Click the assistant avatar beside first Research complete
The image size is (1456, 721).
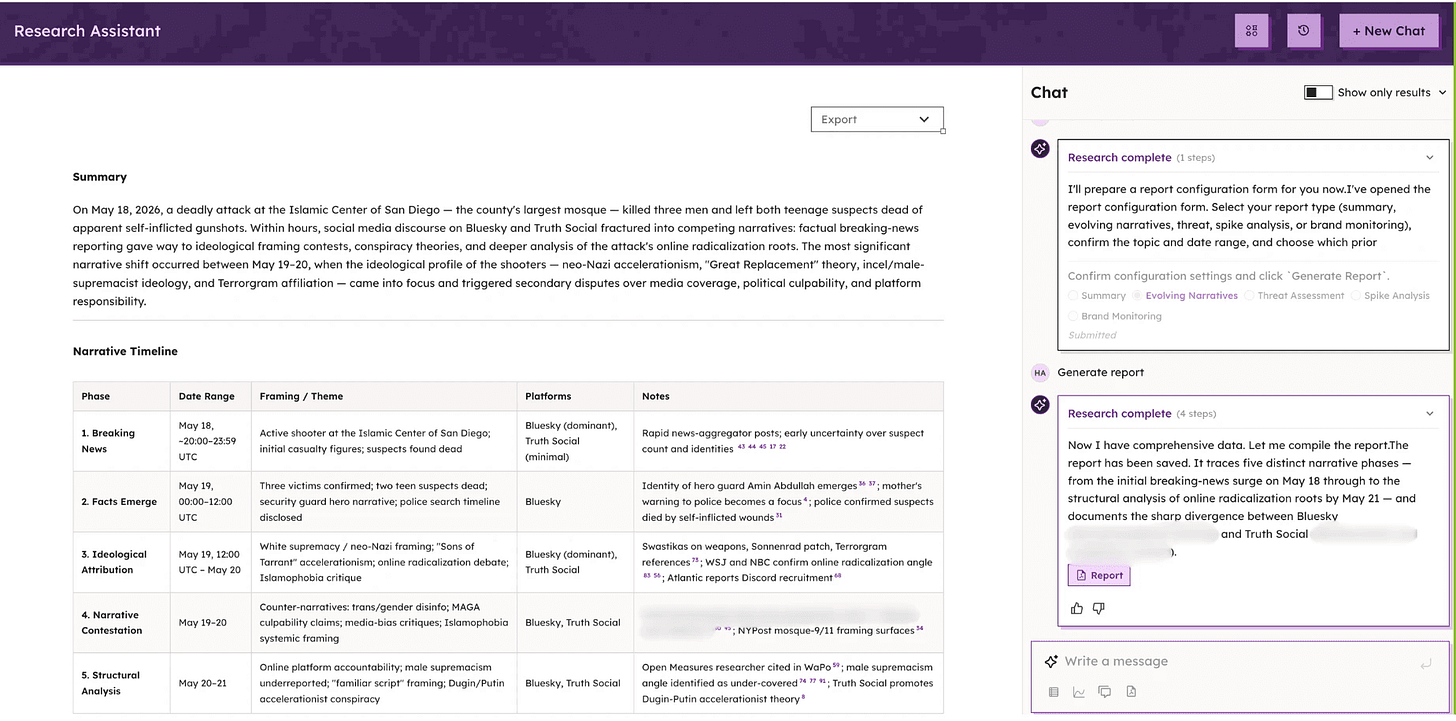click(1040, 149)
